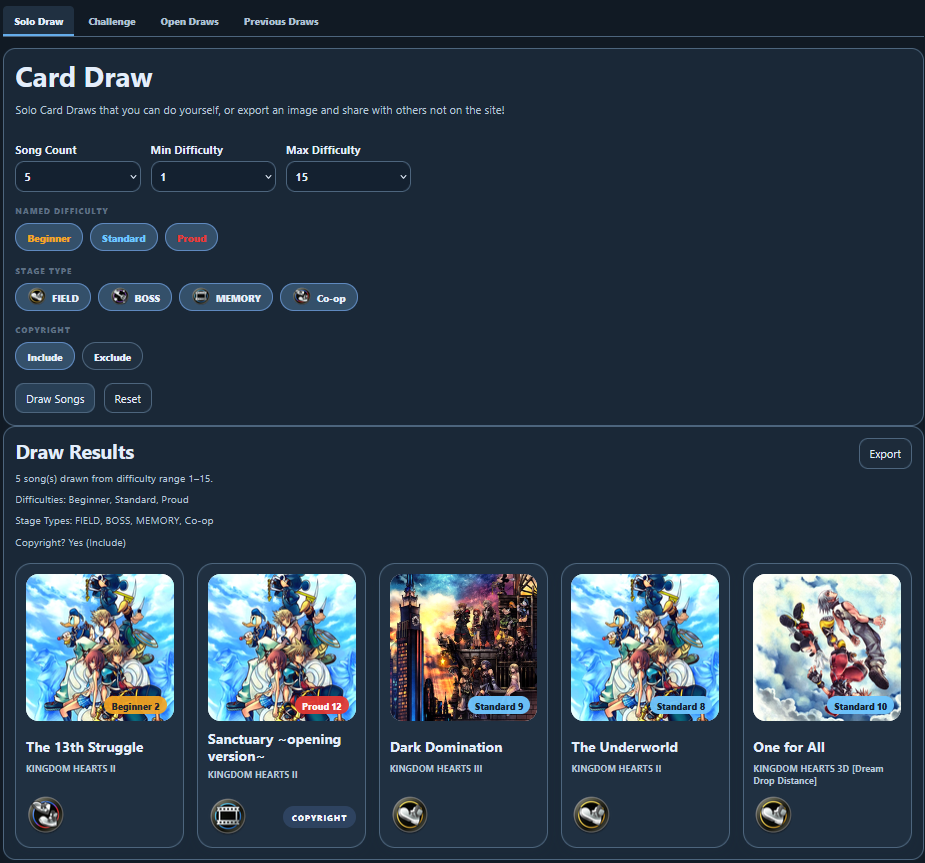
Task: Click the KINGDOM HEARTS III game label
Action: (x=436, y=769)
